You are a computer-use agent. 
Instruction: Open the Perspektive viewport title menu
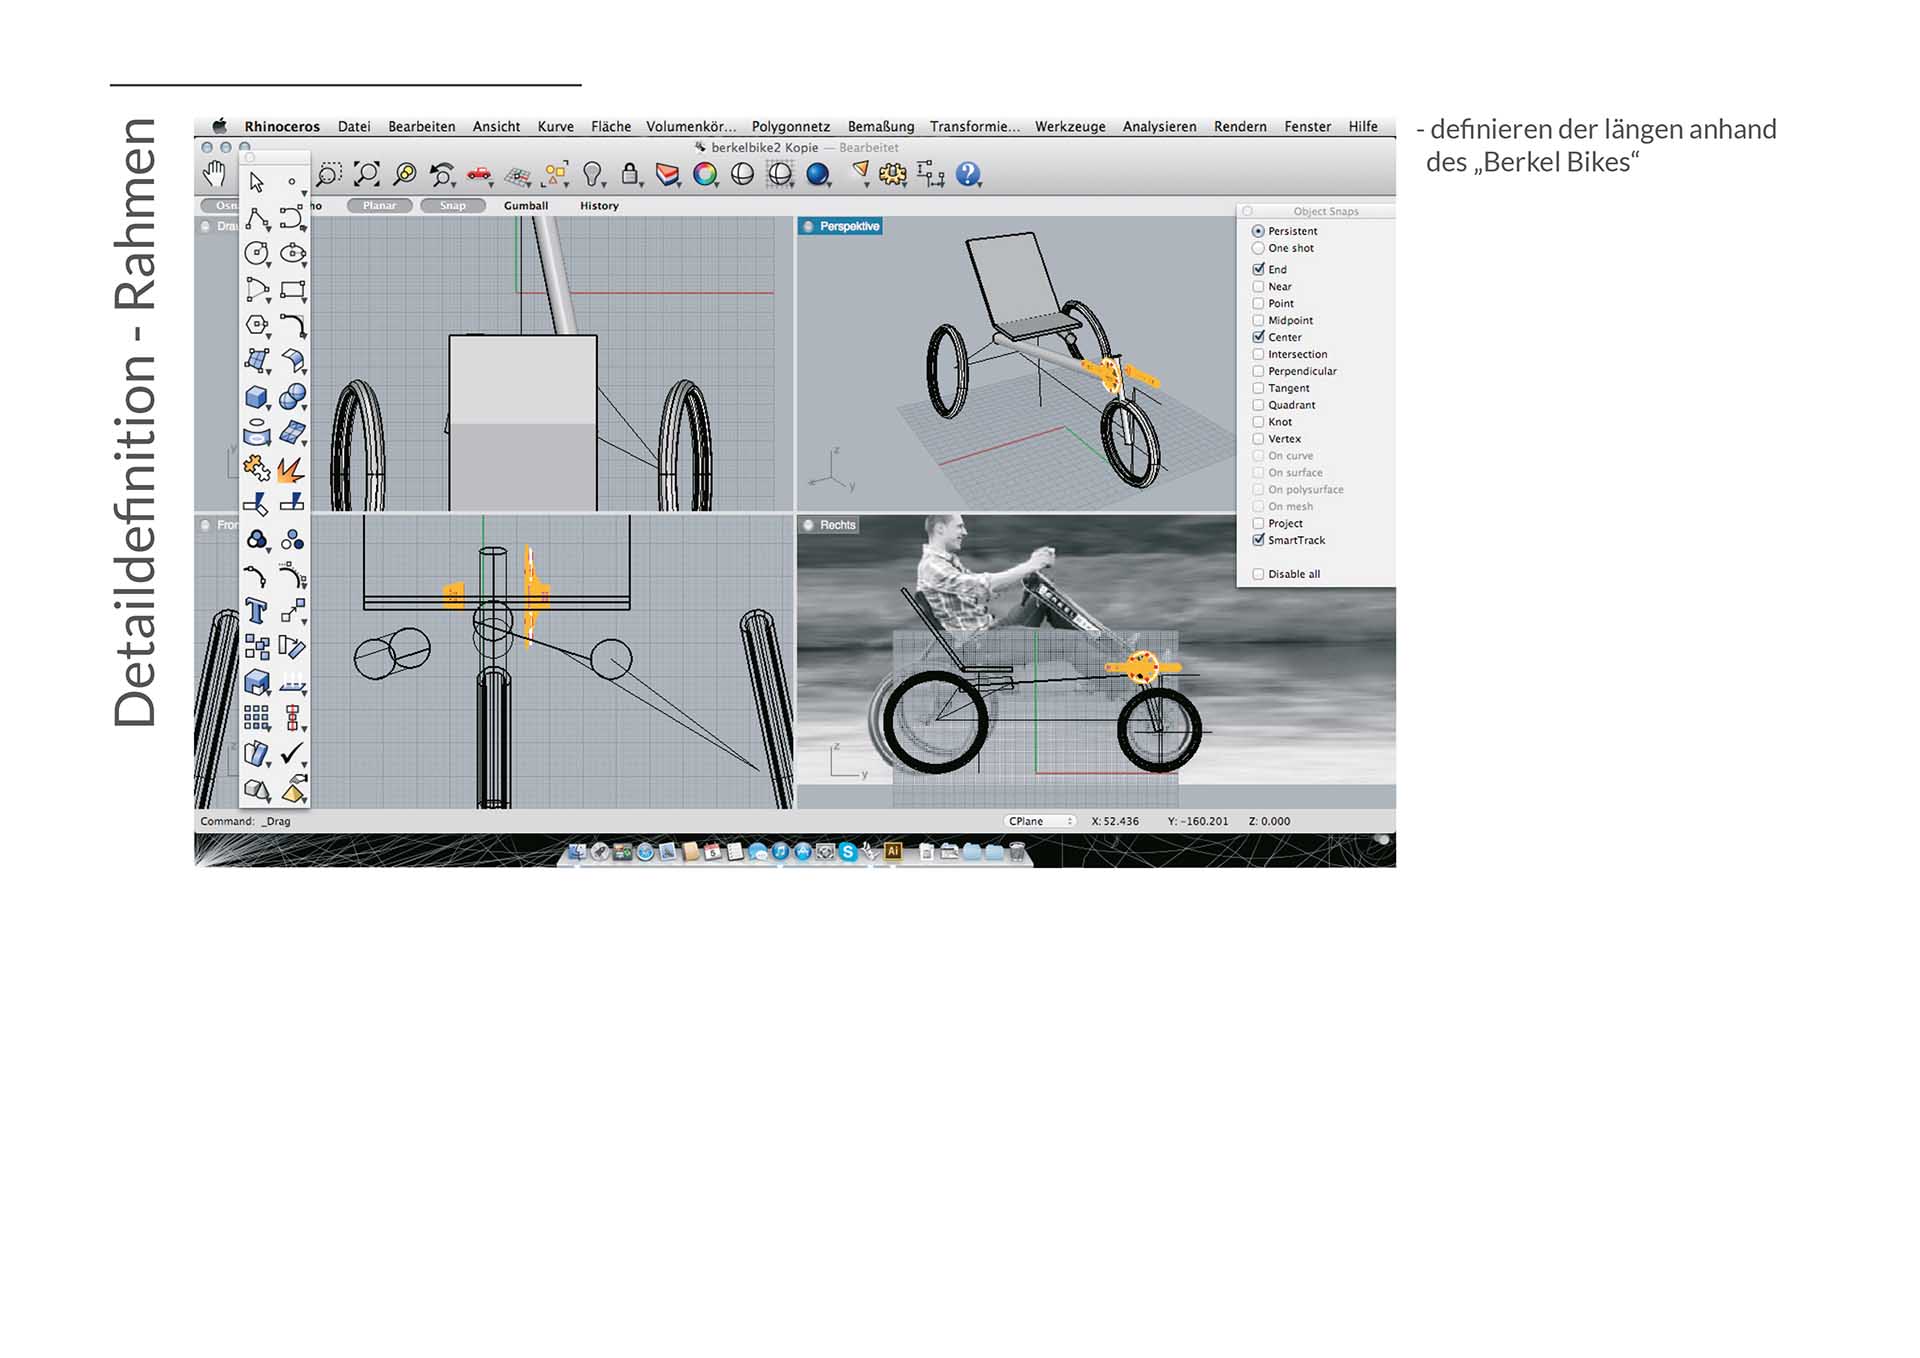849,226
